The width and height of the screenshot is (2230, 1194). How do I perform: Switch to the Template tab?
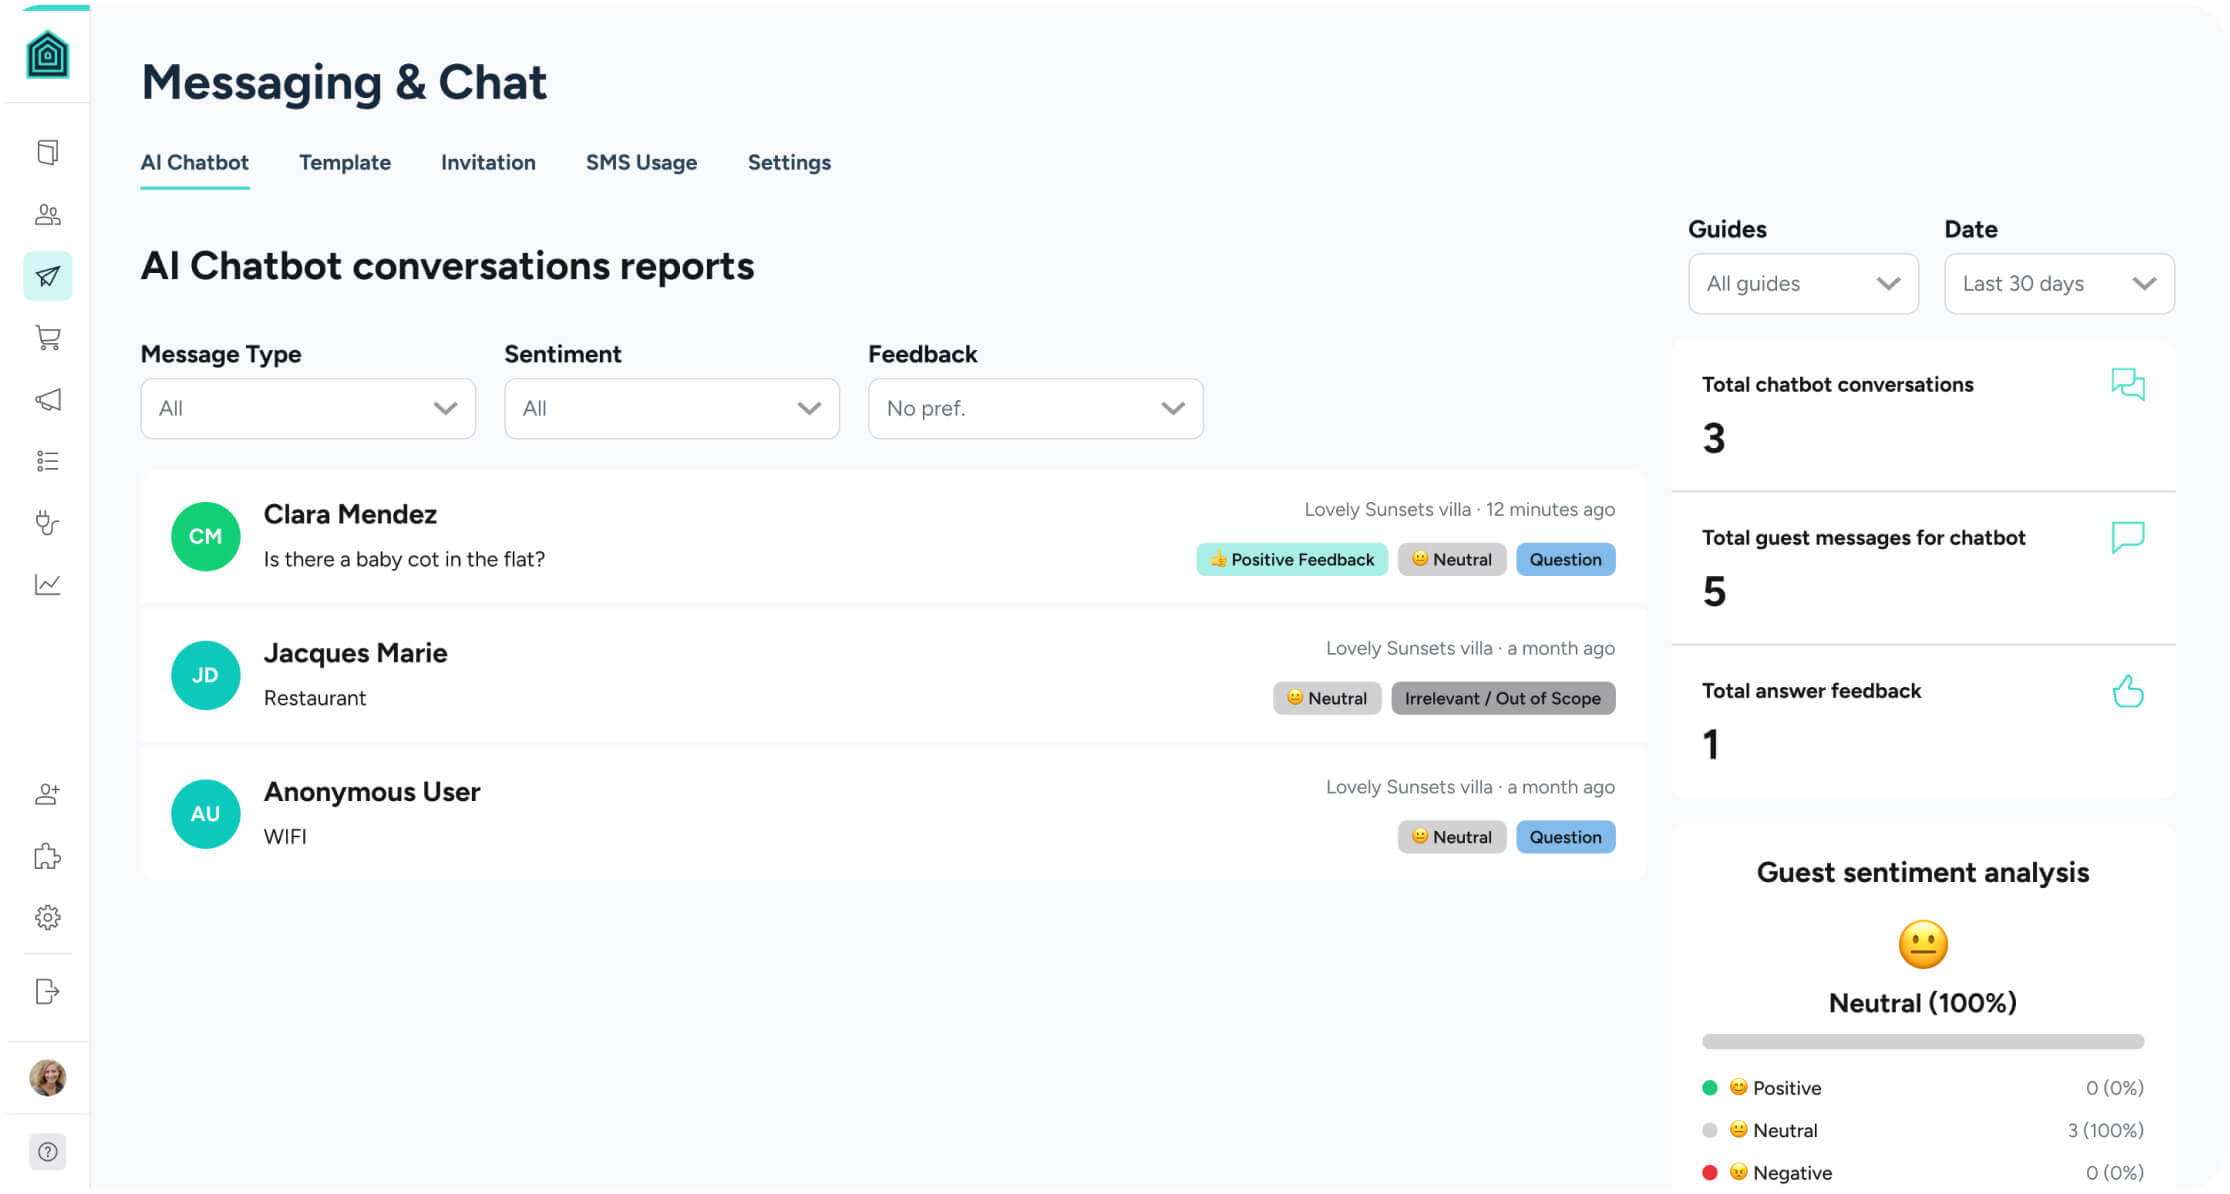(344, 162)
